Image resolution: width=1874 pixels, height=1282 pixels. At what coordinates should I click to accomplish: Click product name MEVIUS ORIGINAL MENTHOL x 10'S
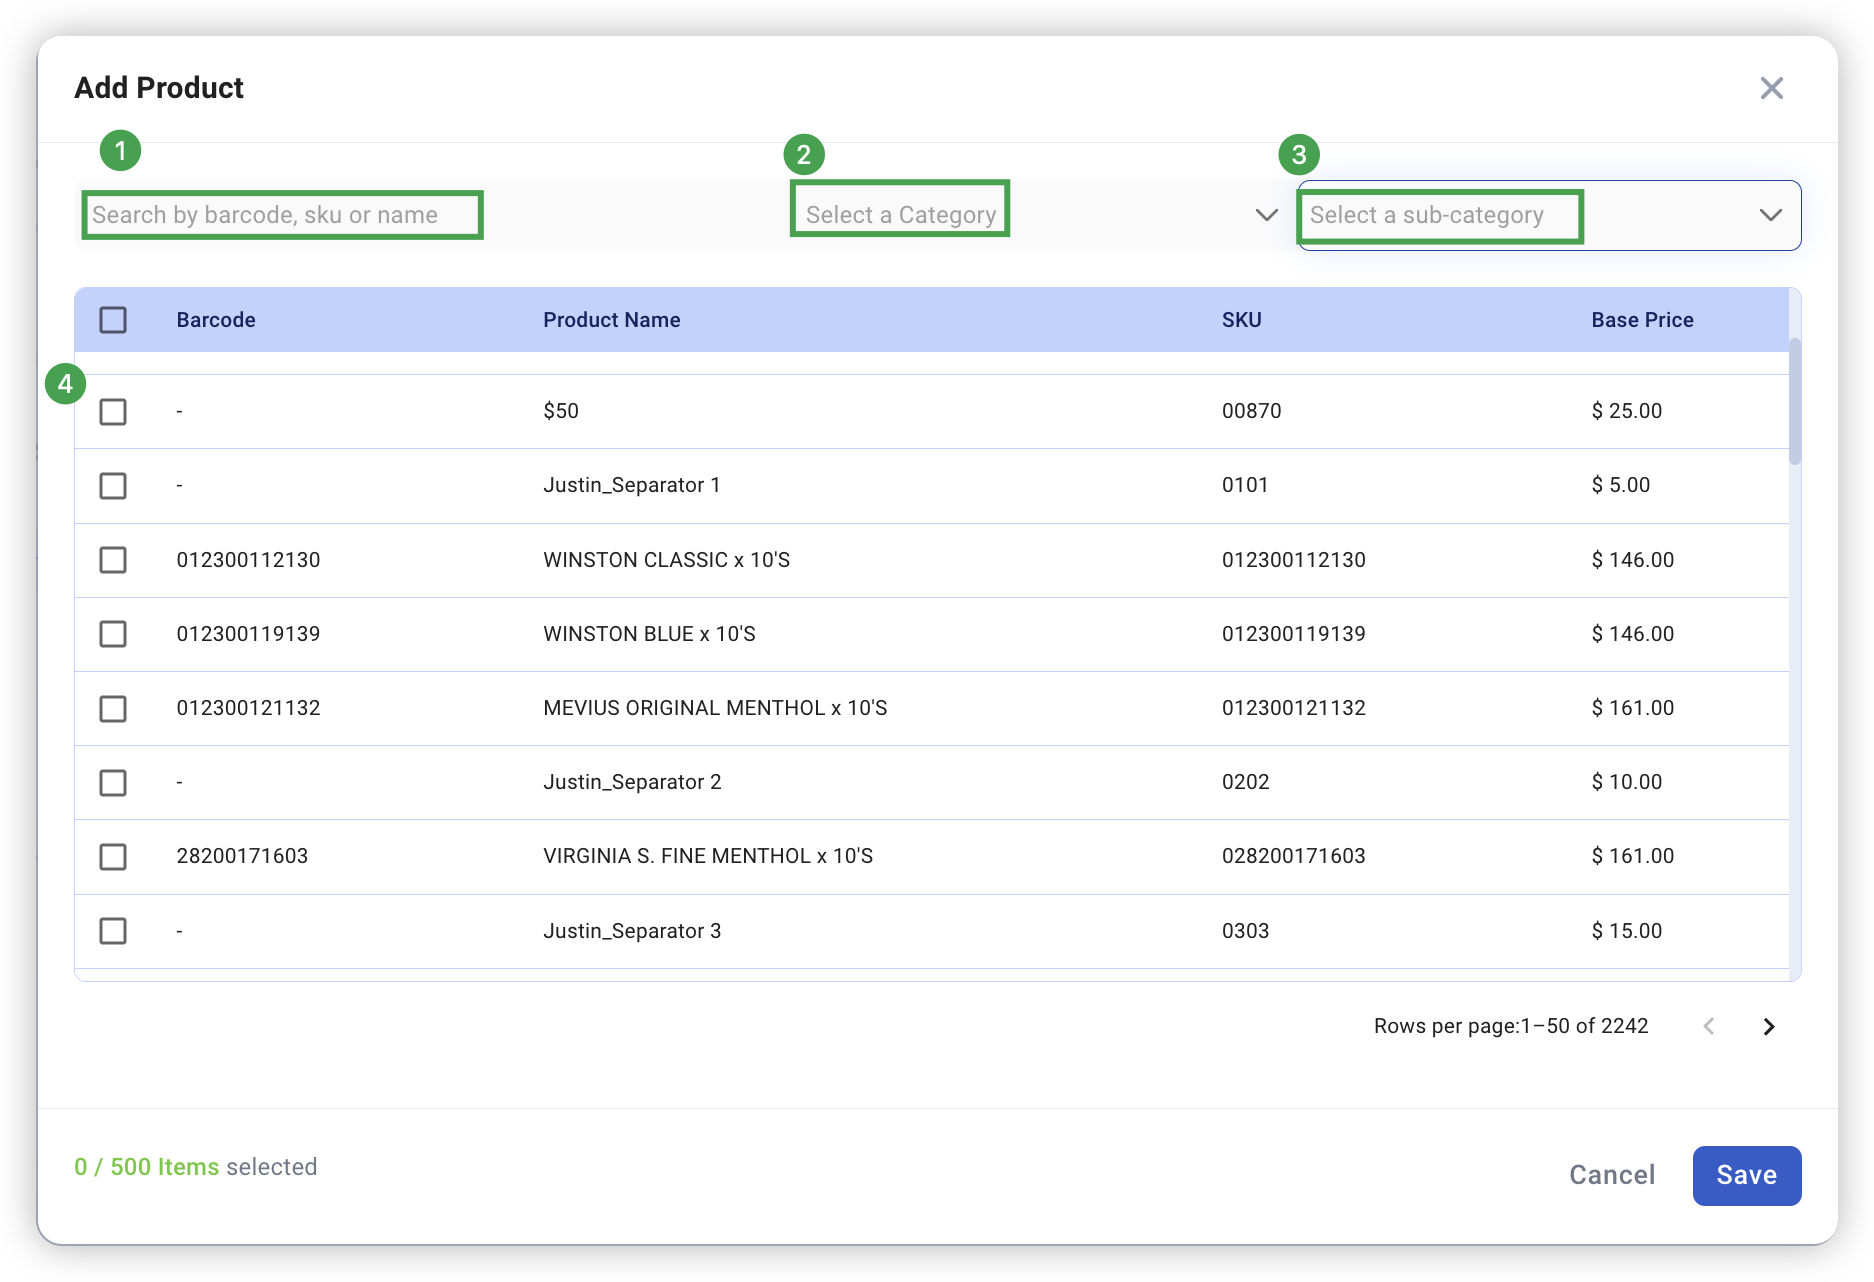click(715, 708)
